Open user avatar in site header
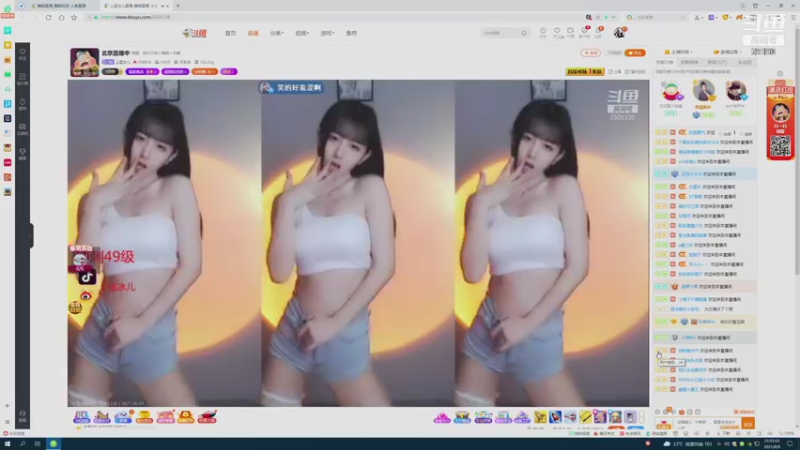 pyautogui.click(x=619, y=33)
